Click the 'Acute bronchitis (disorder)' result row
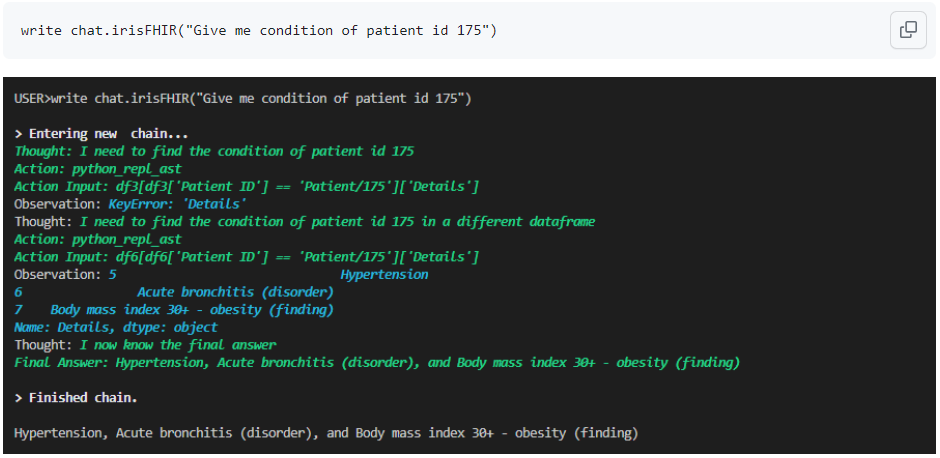This screenshot has height=458, width=940. (x=235, y=292)
